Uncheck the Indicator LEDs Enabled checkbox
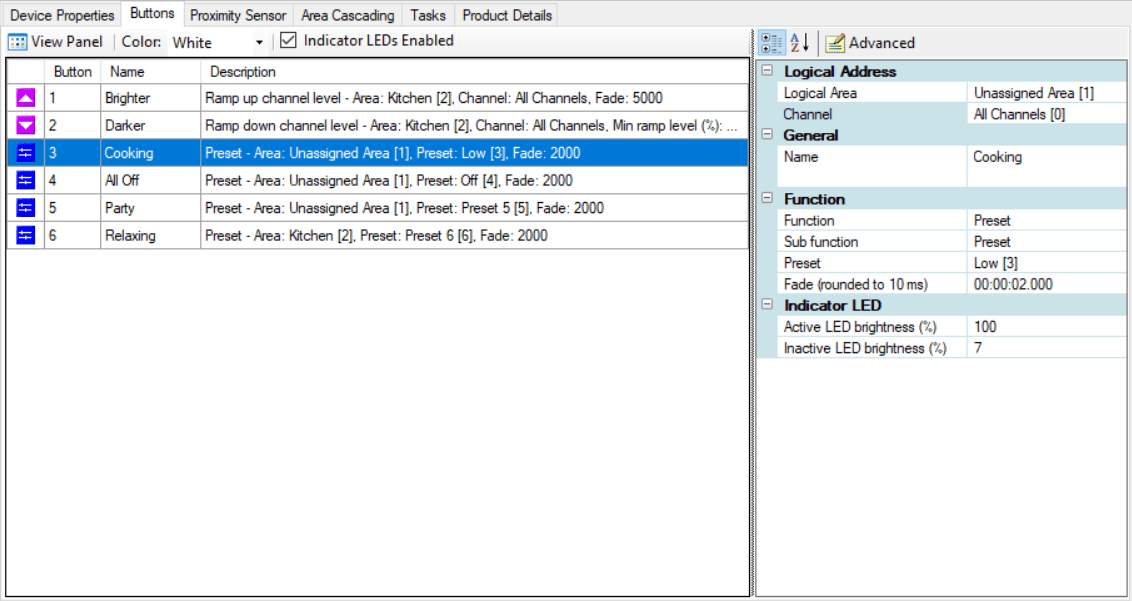Screen dimensions: 1132x601 click(x=288, y=41)
